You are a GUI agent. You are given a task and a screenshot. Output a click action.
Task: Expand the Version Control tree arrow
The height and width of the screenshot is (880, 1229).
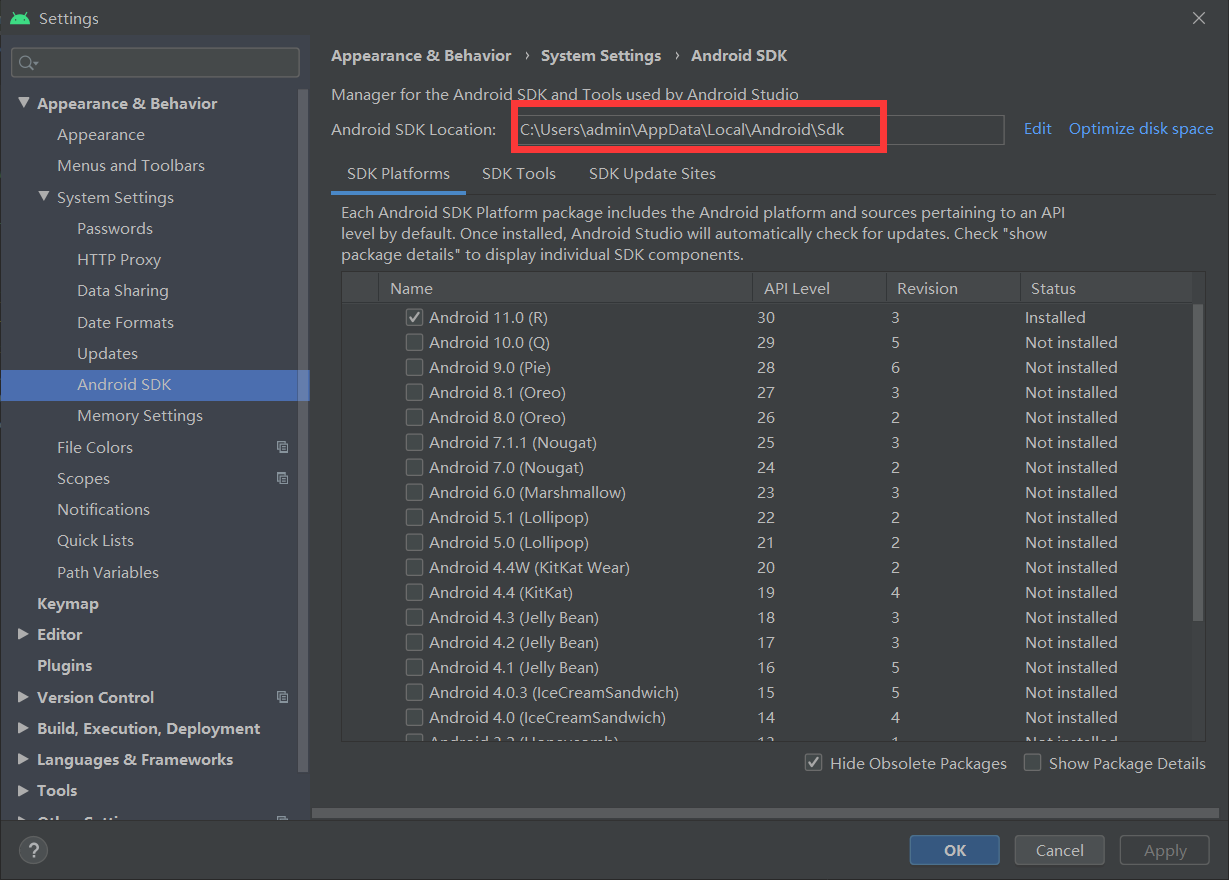[24, 697]
